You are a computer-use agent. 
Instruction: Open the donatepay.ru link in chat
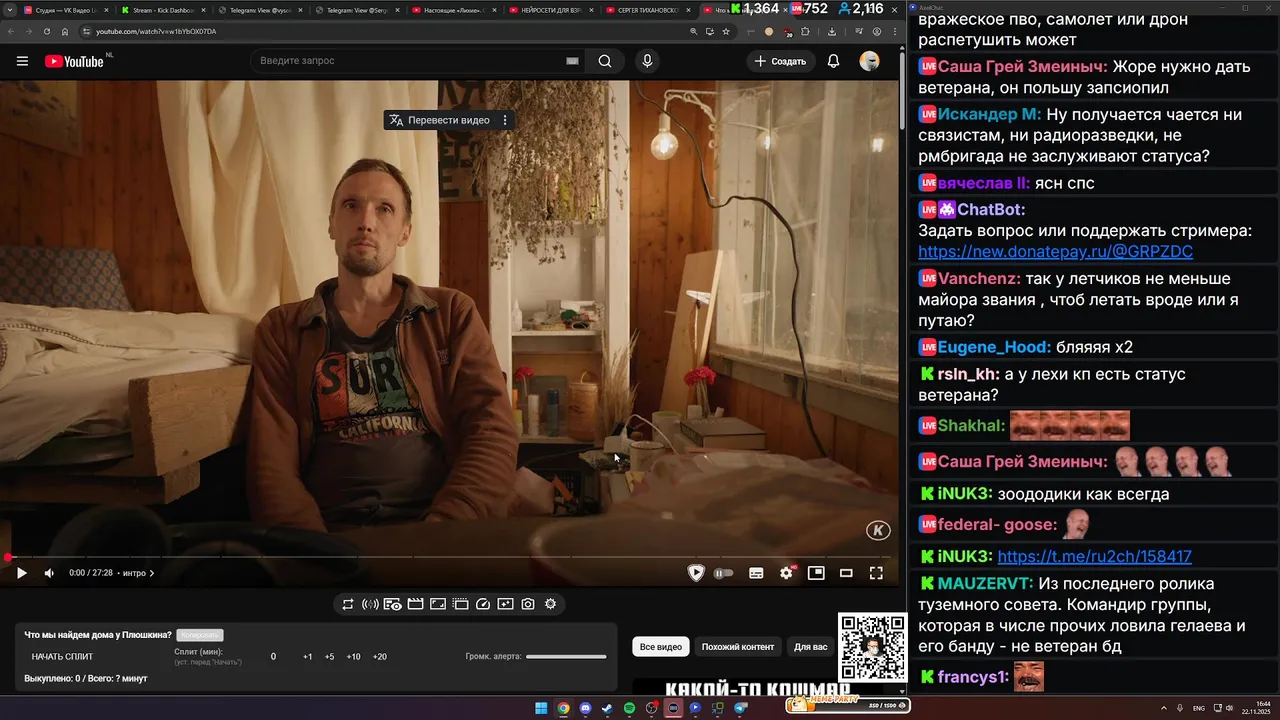(1055, 252)
